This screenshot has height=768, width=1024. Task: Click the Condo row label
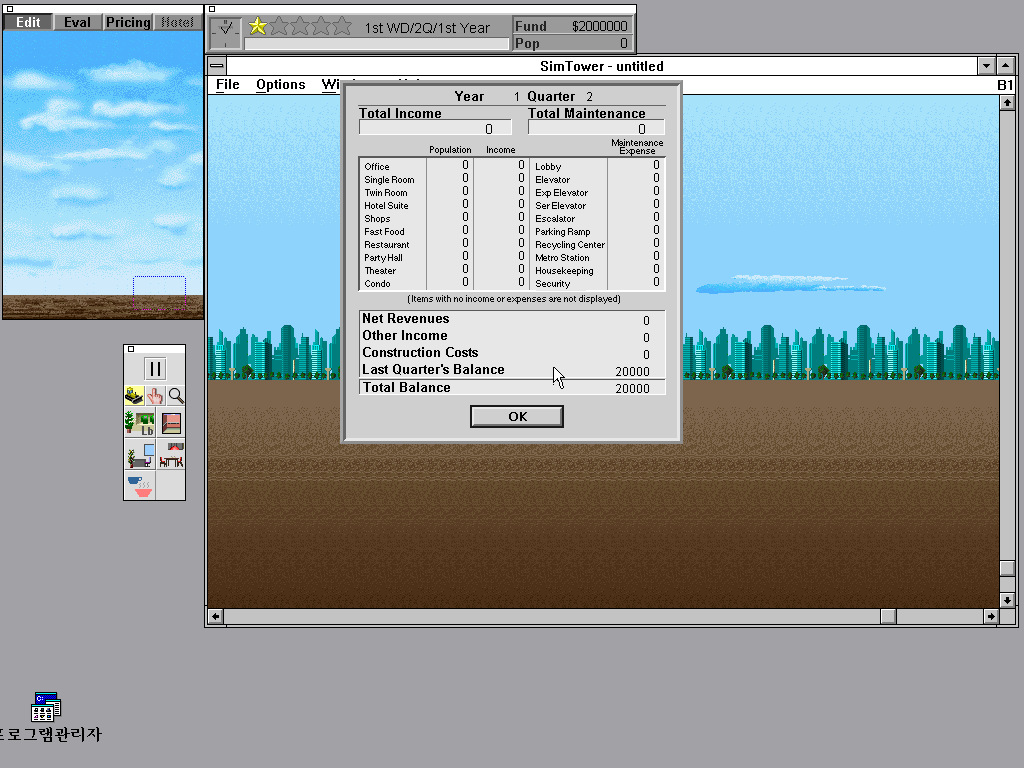[377, 284]
